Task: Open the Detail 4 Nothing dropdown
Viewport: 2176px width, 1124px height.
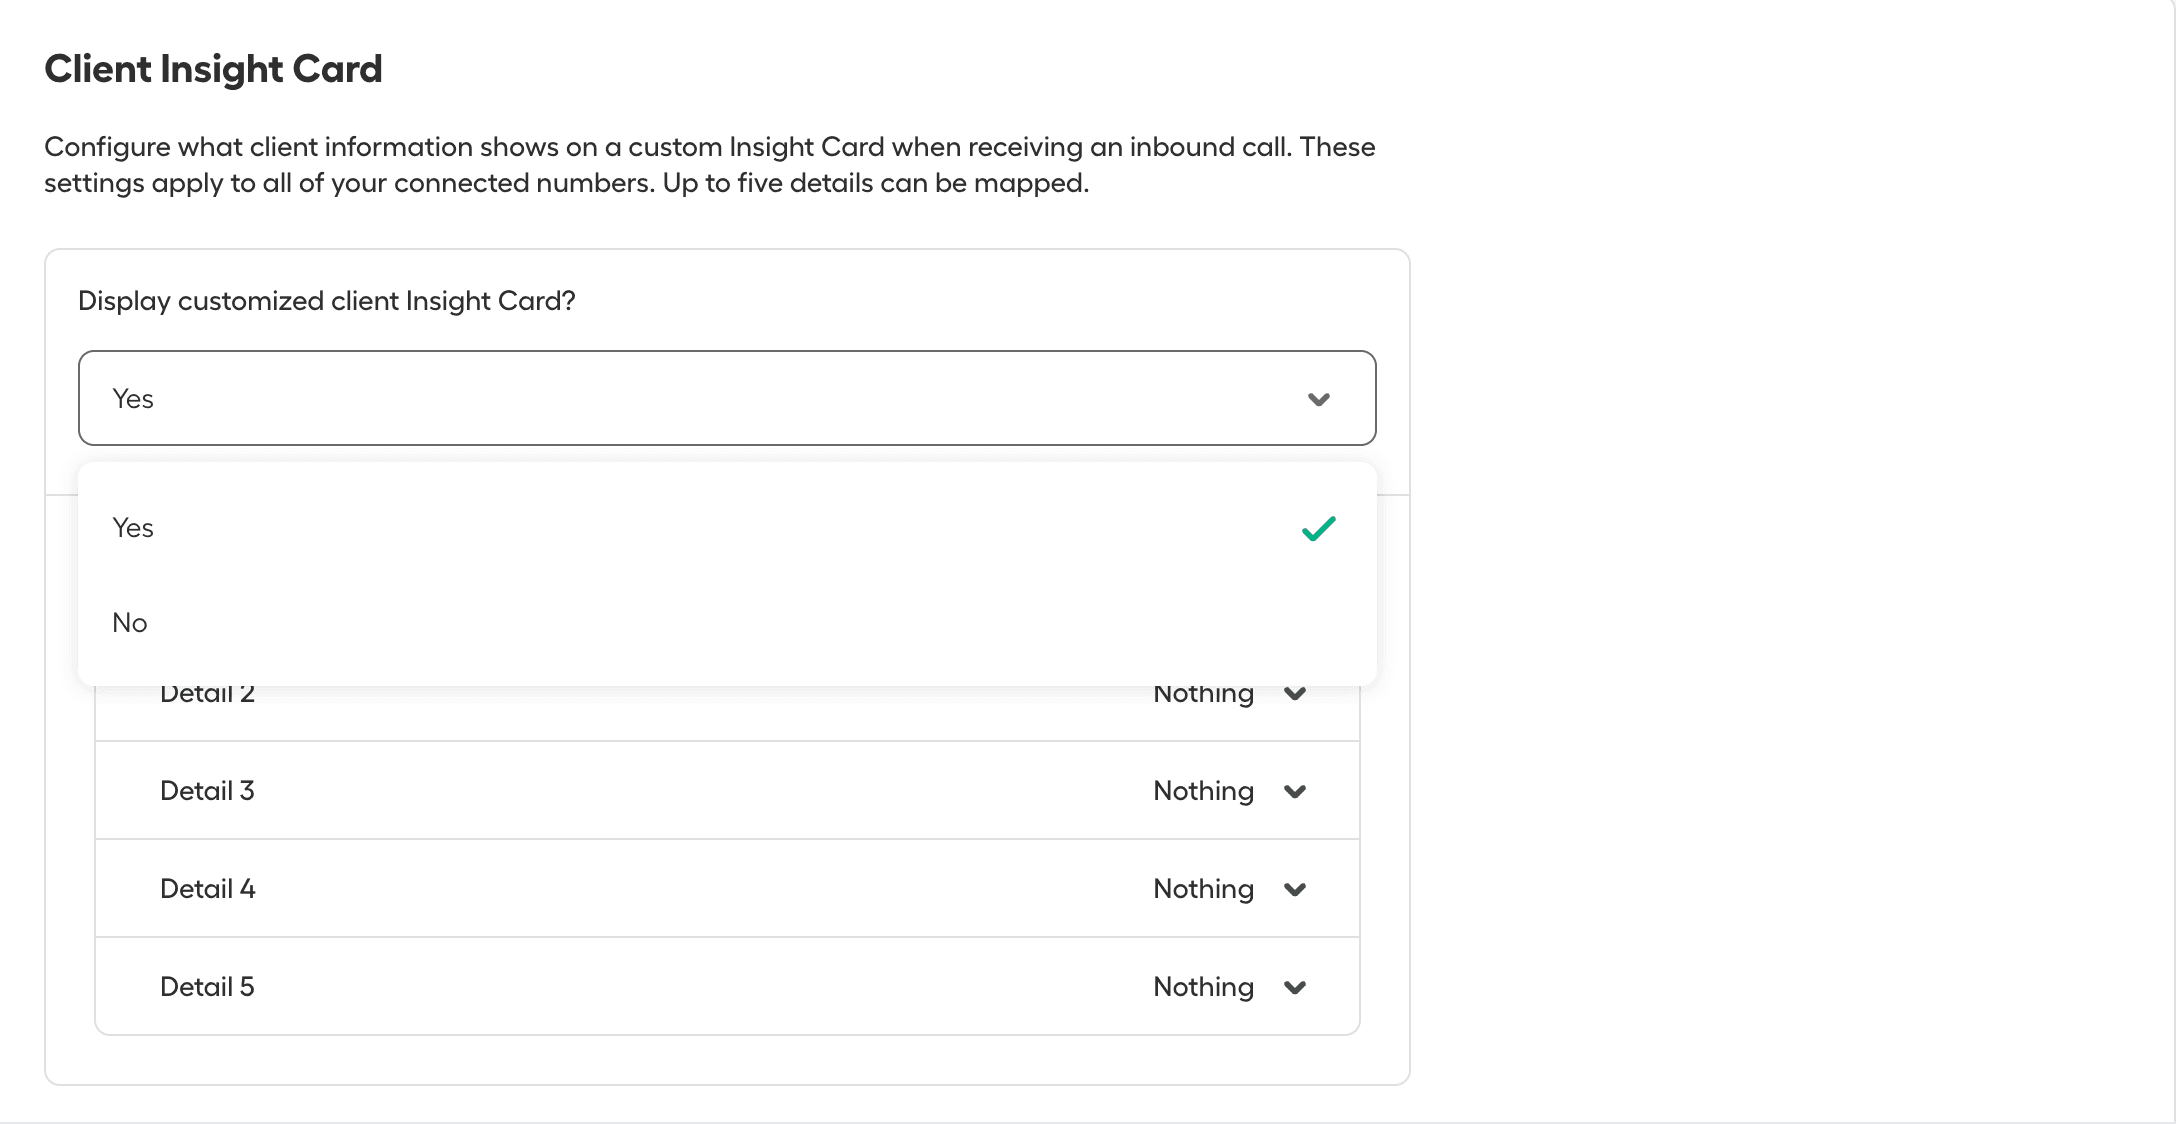Action: click(x=1296, y=888)
